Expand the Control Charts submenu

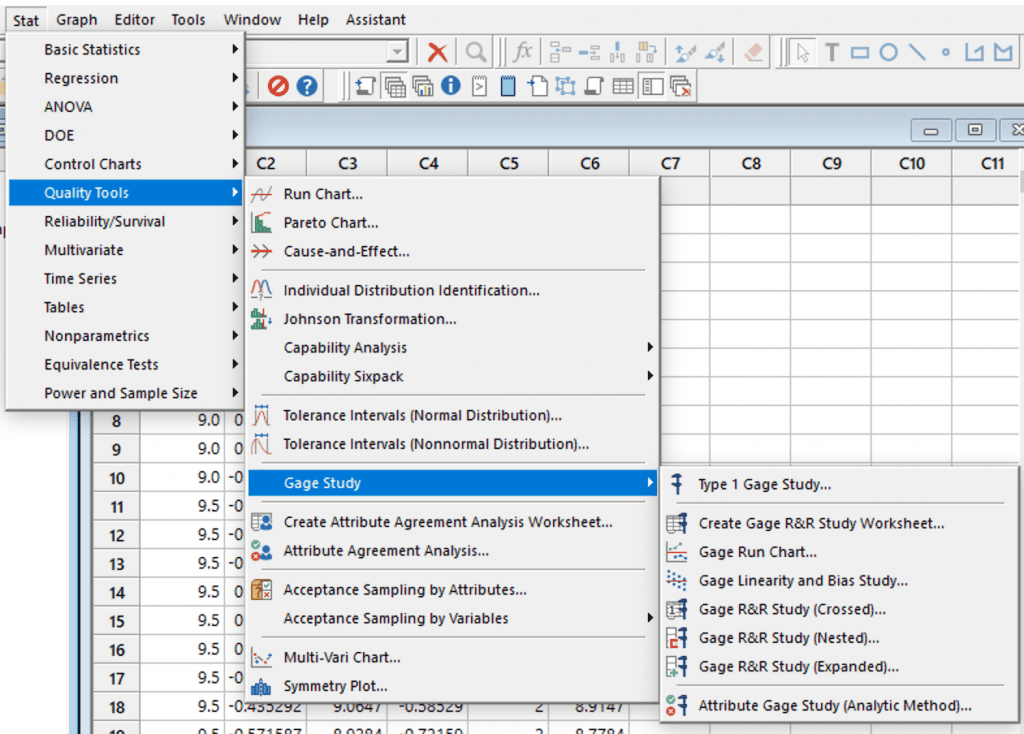[x=125, y=165]
